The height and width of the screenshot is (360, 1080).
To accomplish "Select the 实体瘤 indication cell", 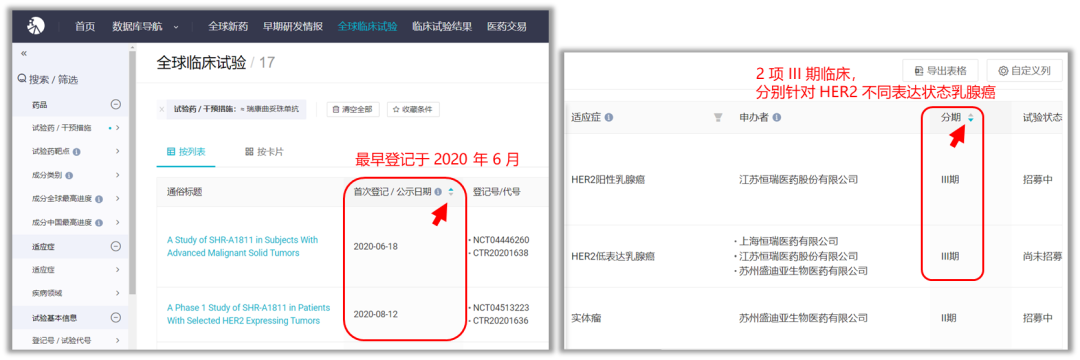I will [585, 318].
